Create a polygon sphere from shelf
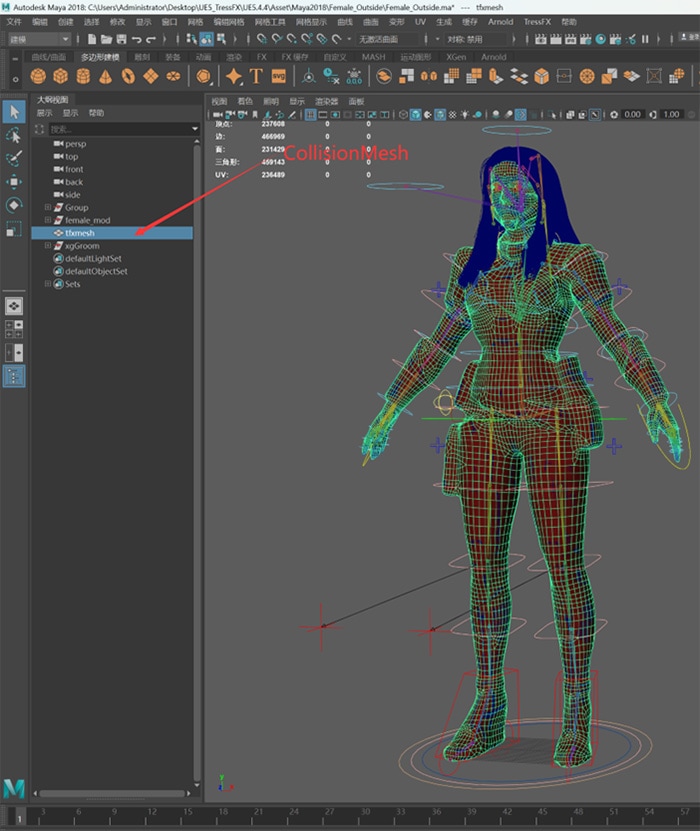Viewport: 700px width, 831px height. point(38,76)
